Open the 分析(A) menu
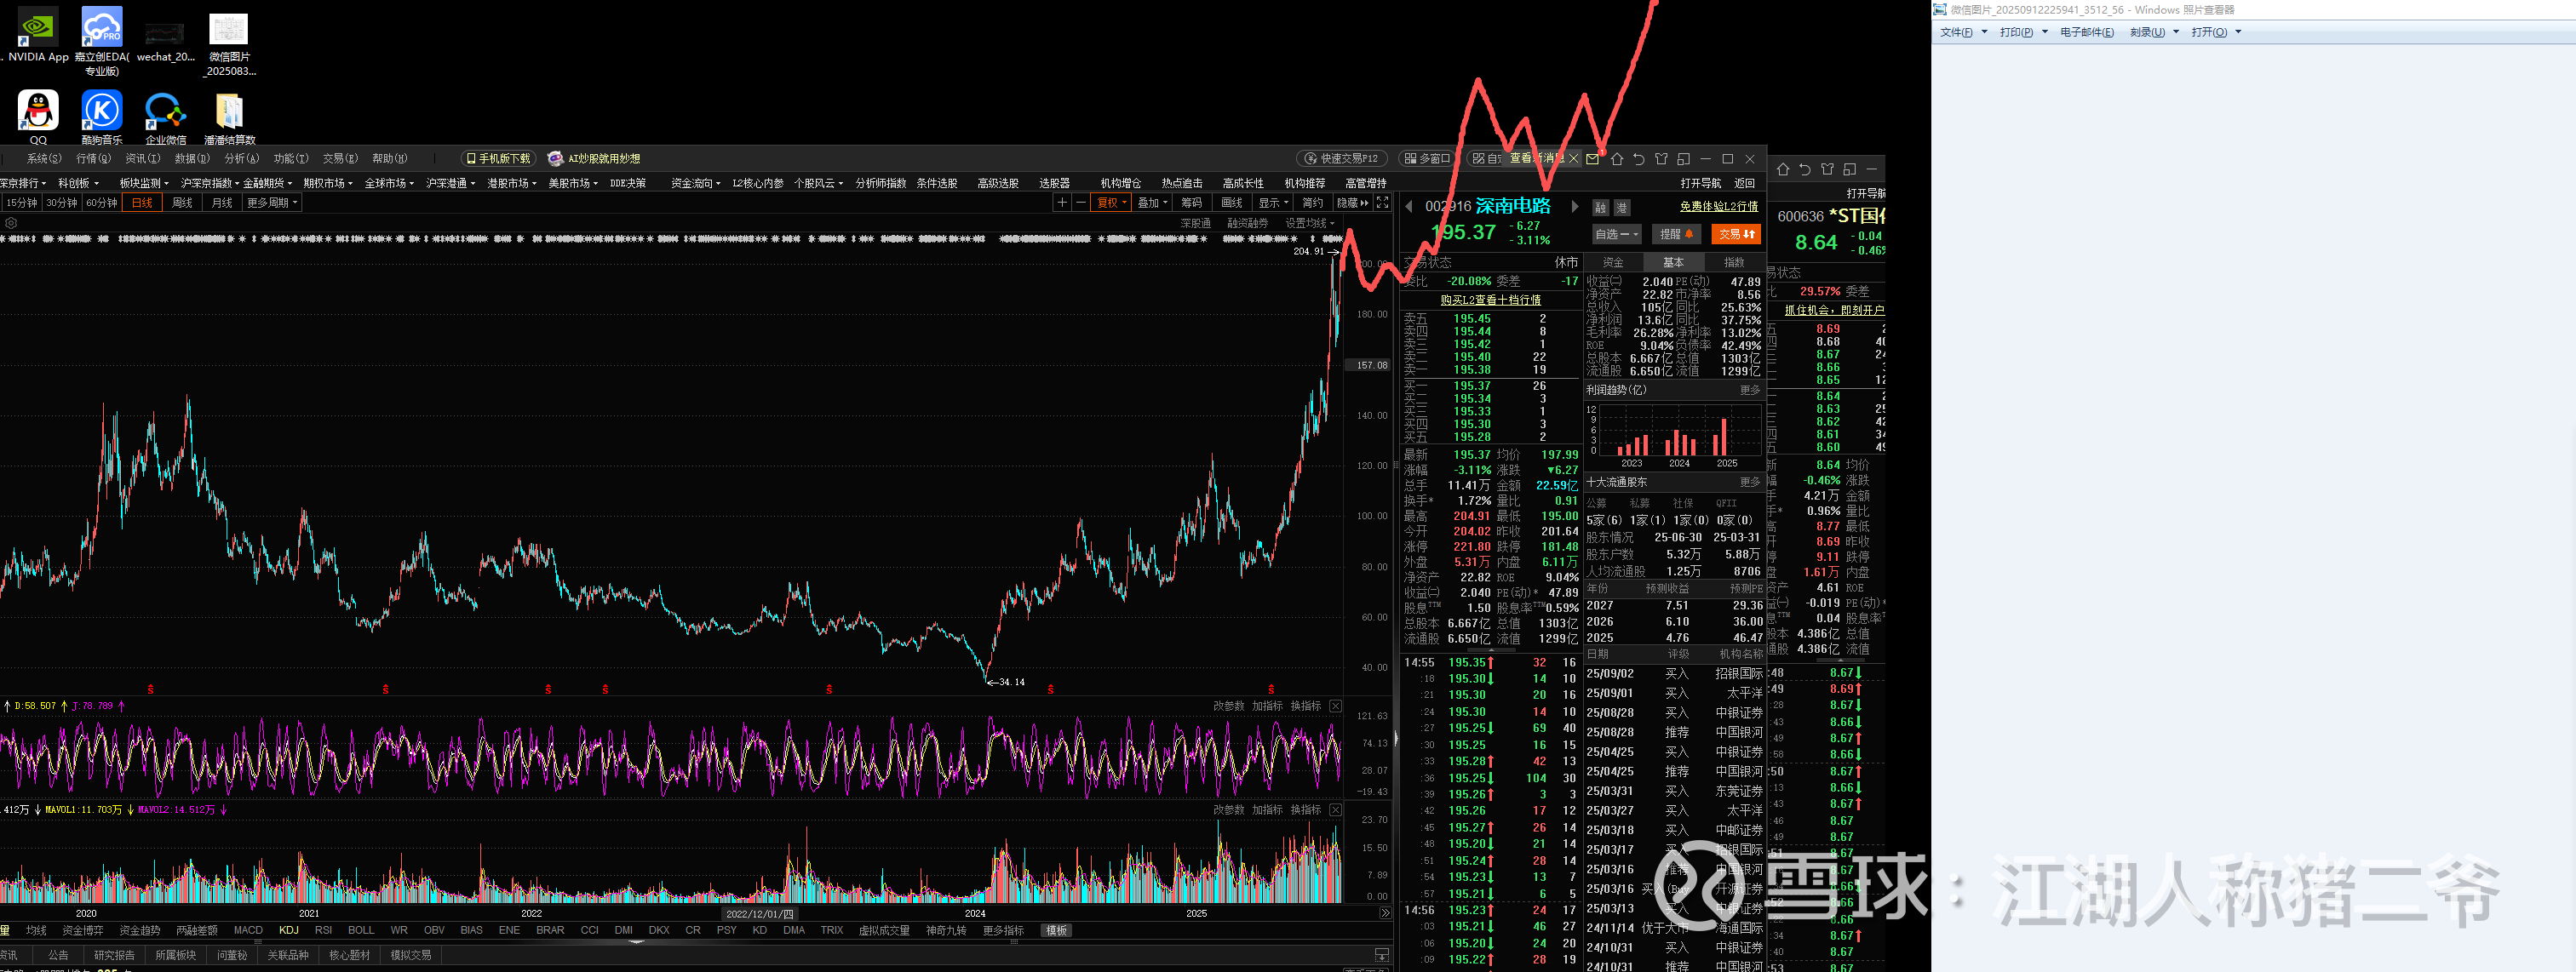Screen dimensions: 2576x972 pyautogui.click(x=241, y=159)
